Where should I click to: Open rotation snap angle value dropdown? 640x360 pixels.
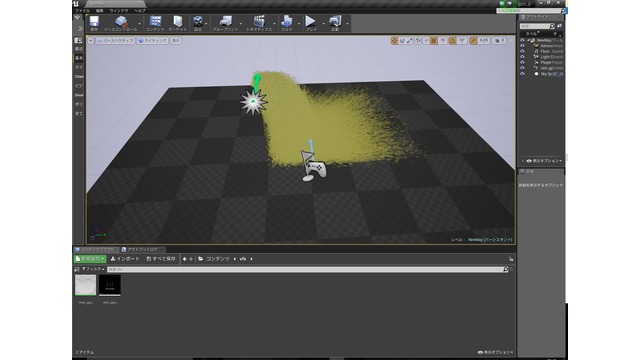[462, 40]
